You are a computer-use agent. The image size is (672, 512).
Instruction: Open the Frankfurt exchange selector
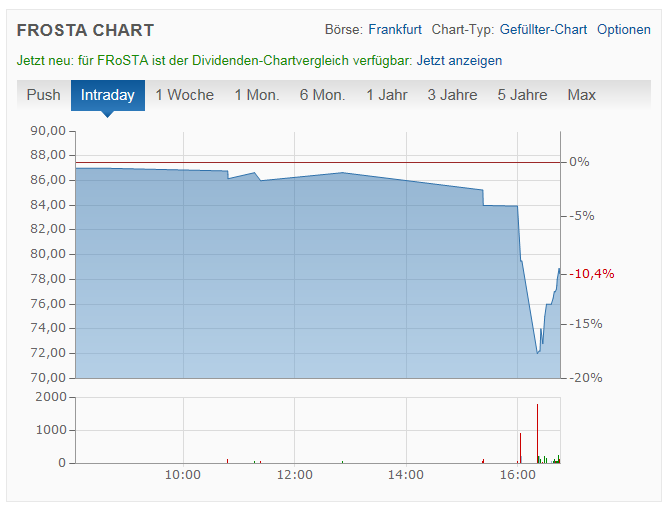coord(394,30)
